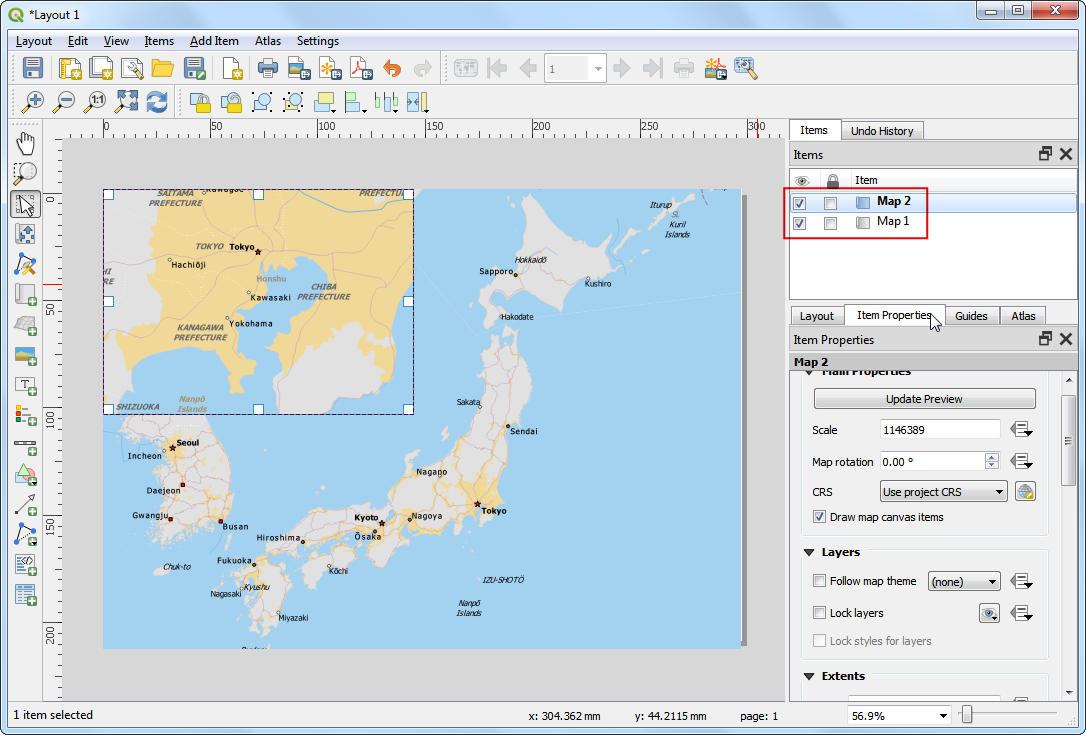The width and height of the screenshot is (1086, 735).
Task: Click the Scale input field
Action: click(939, 430)
